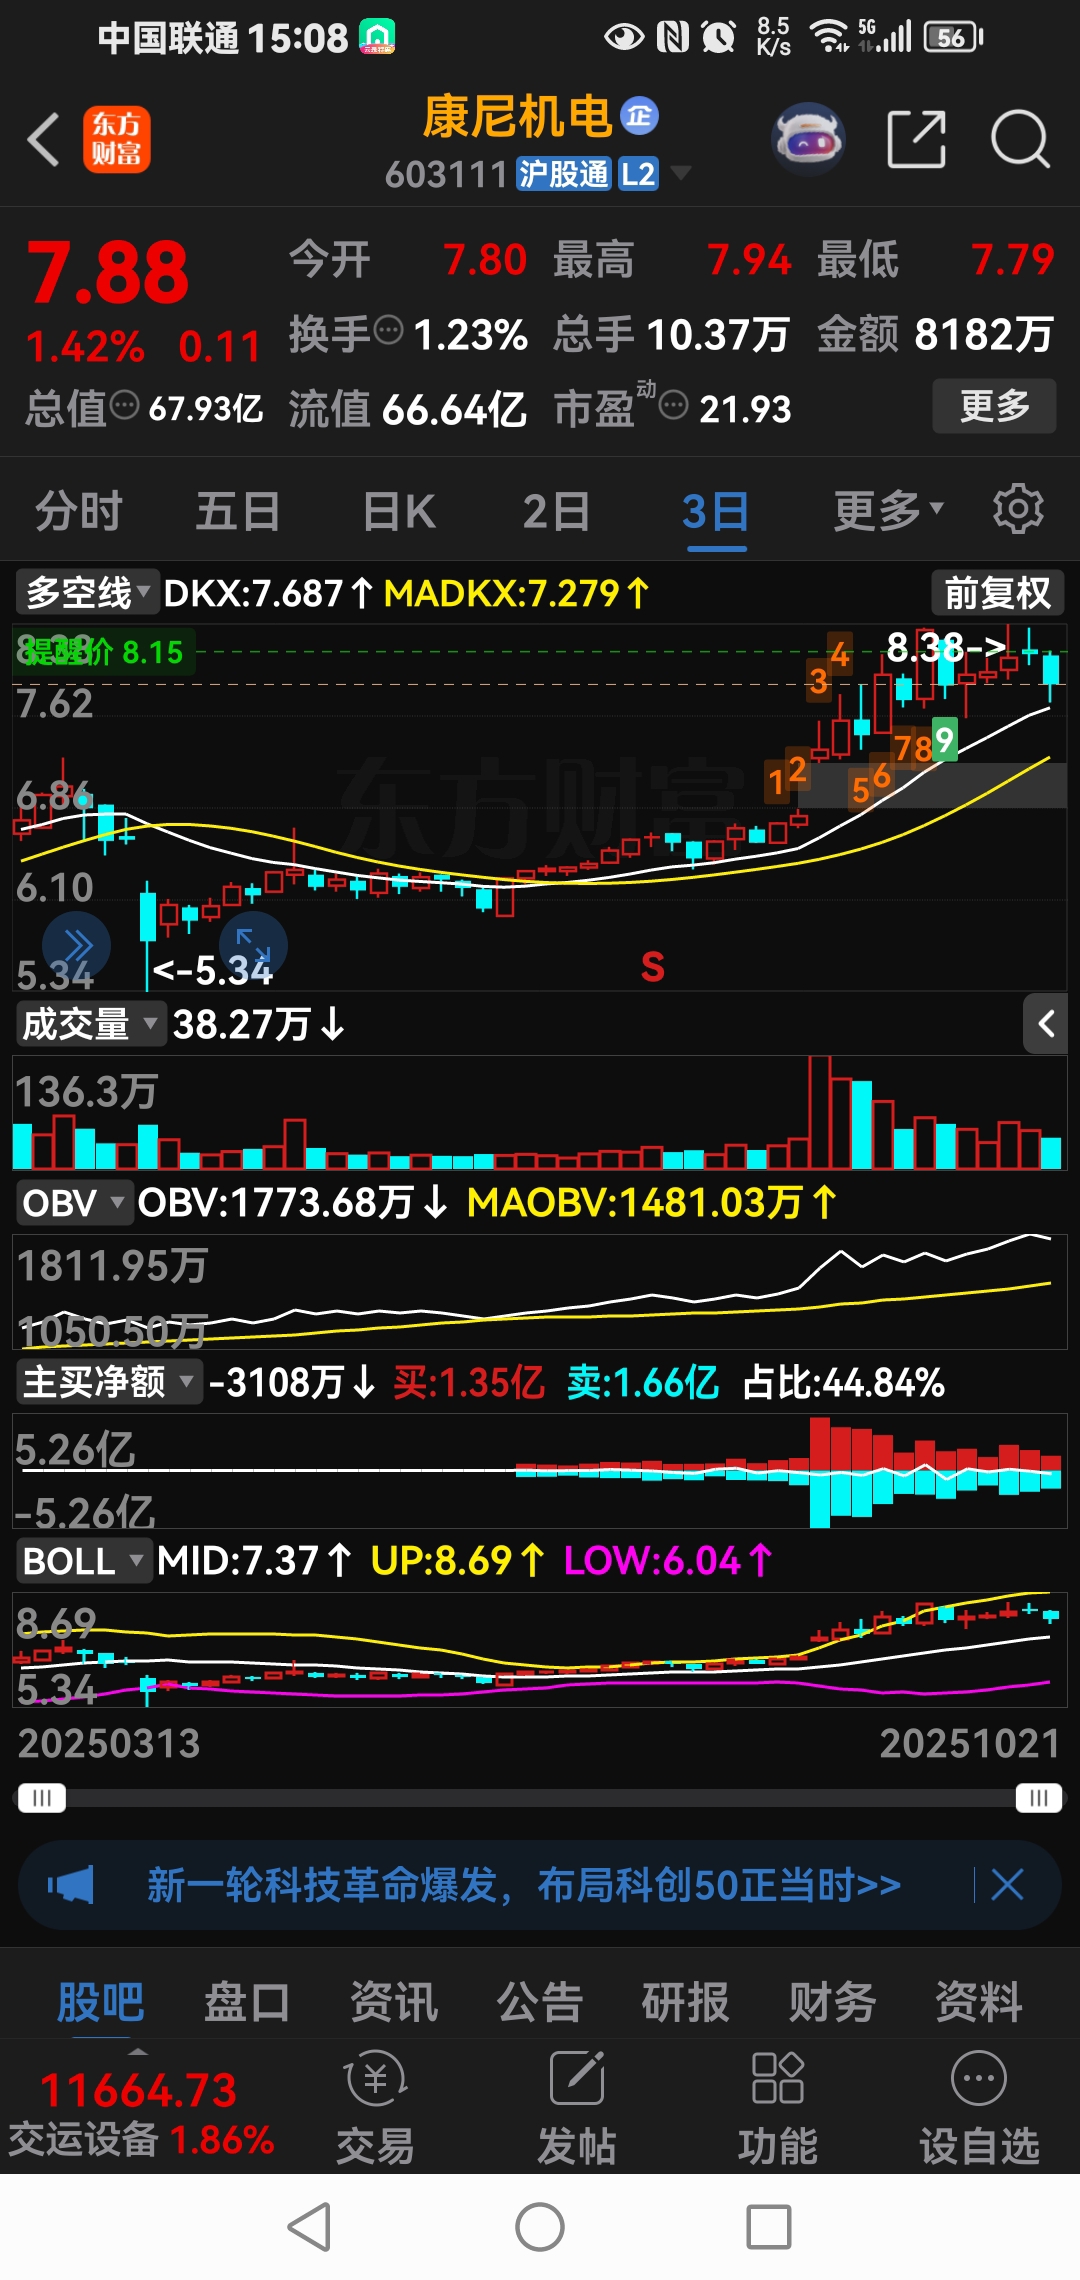1080x2280 pixels.
Task: Open the 资料 company info tab
Action: (x=979, y=2002)
